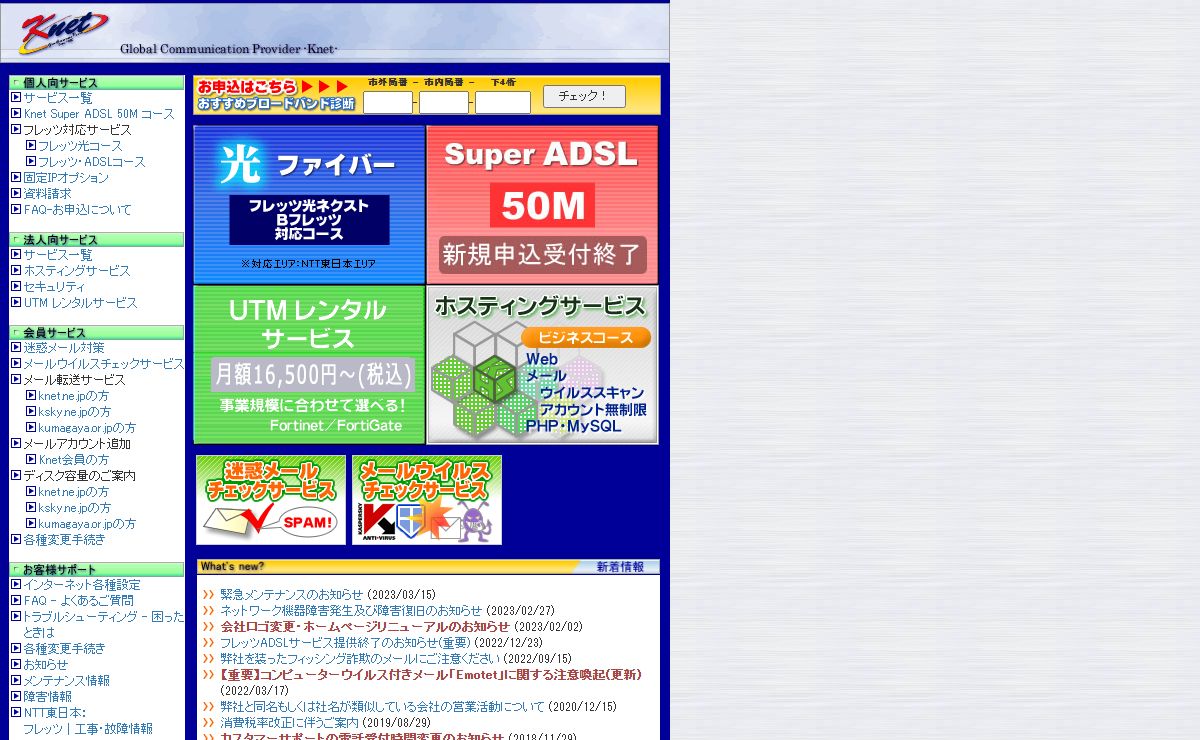Open サービス一覧 under 法人向サービス
Image resolution: width=1200 pixels, height=740 pixels.
pos(58,255)
